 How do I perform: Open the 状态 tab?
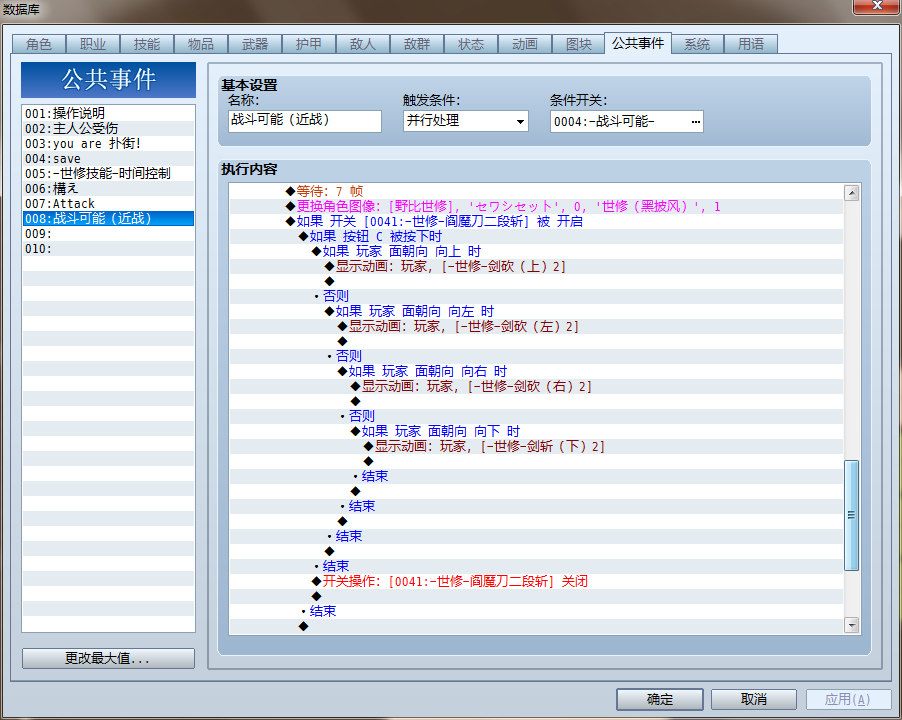pos(471,44)
